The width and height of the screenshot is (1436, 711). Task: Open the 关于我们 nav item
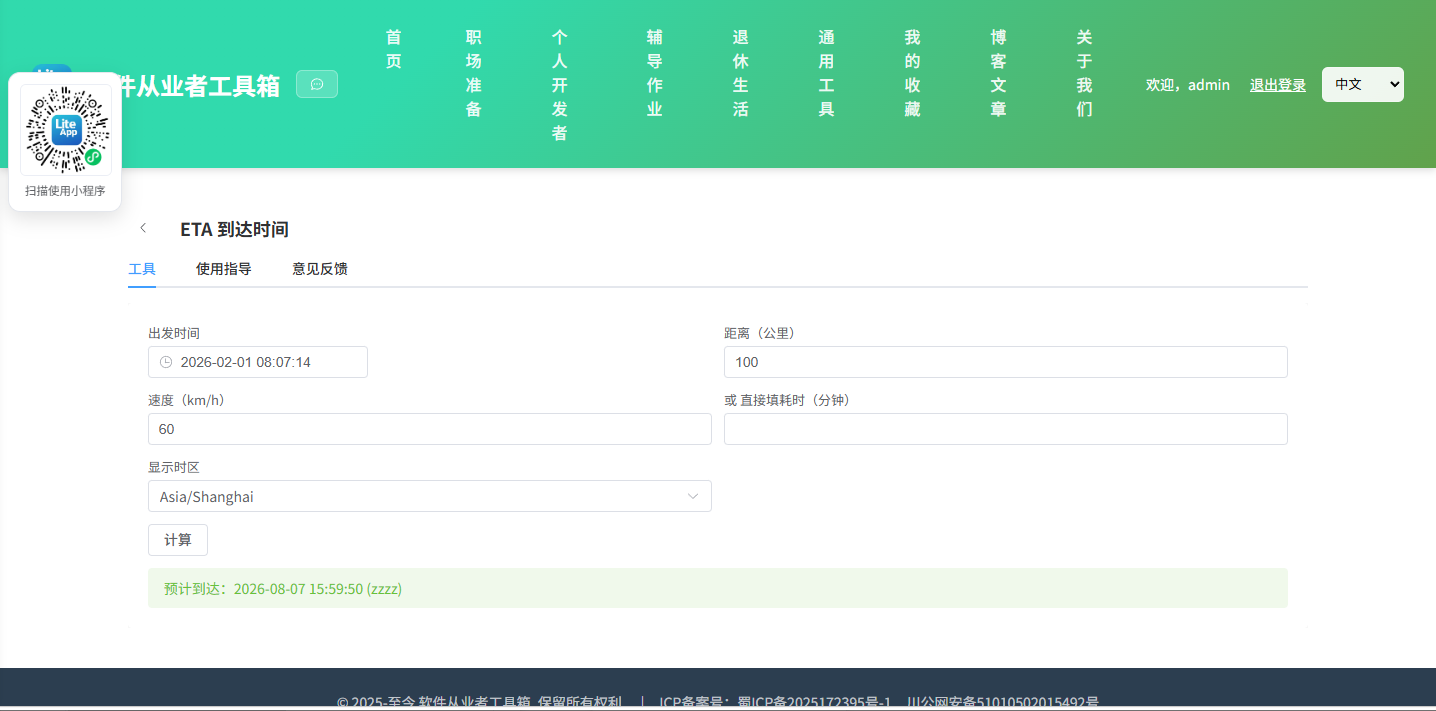(1085, 73)
